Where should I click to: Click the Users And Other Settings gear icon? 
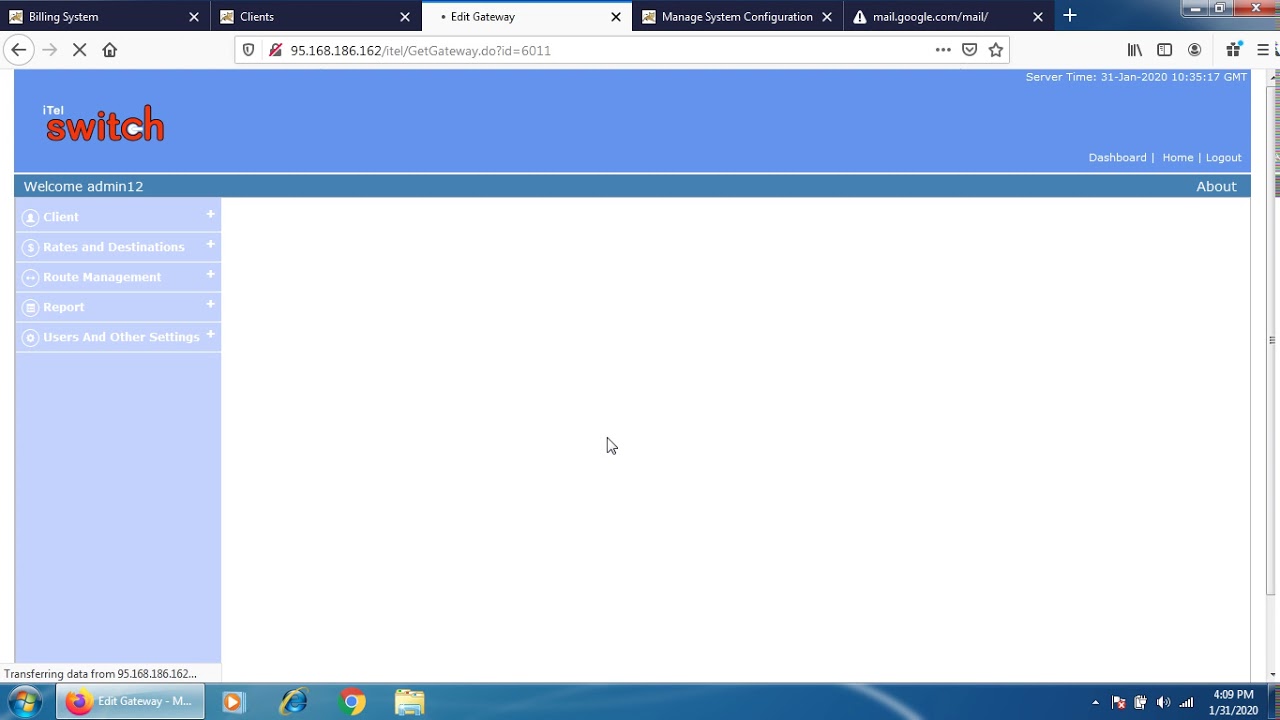[30, 338]
